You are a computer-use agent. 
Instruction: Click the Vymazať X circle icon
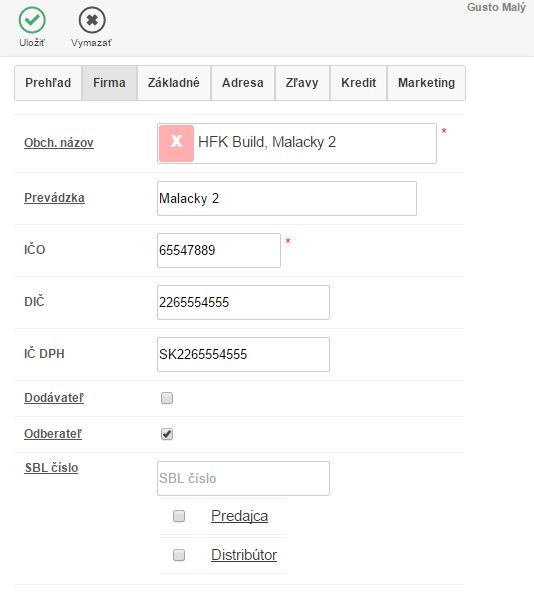tap(92, 20)
